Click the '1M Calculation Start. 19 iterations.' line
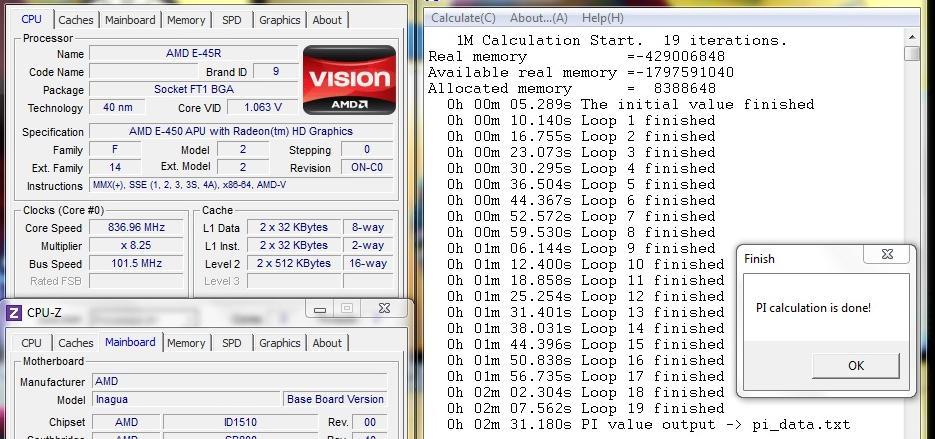 coord(621,41)
